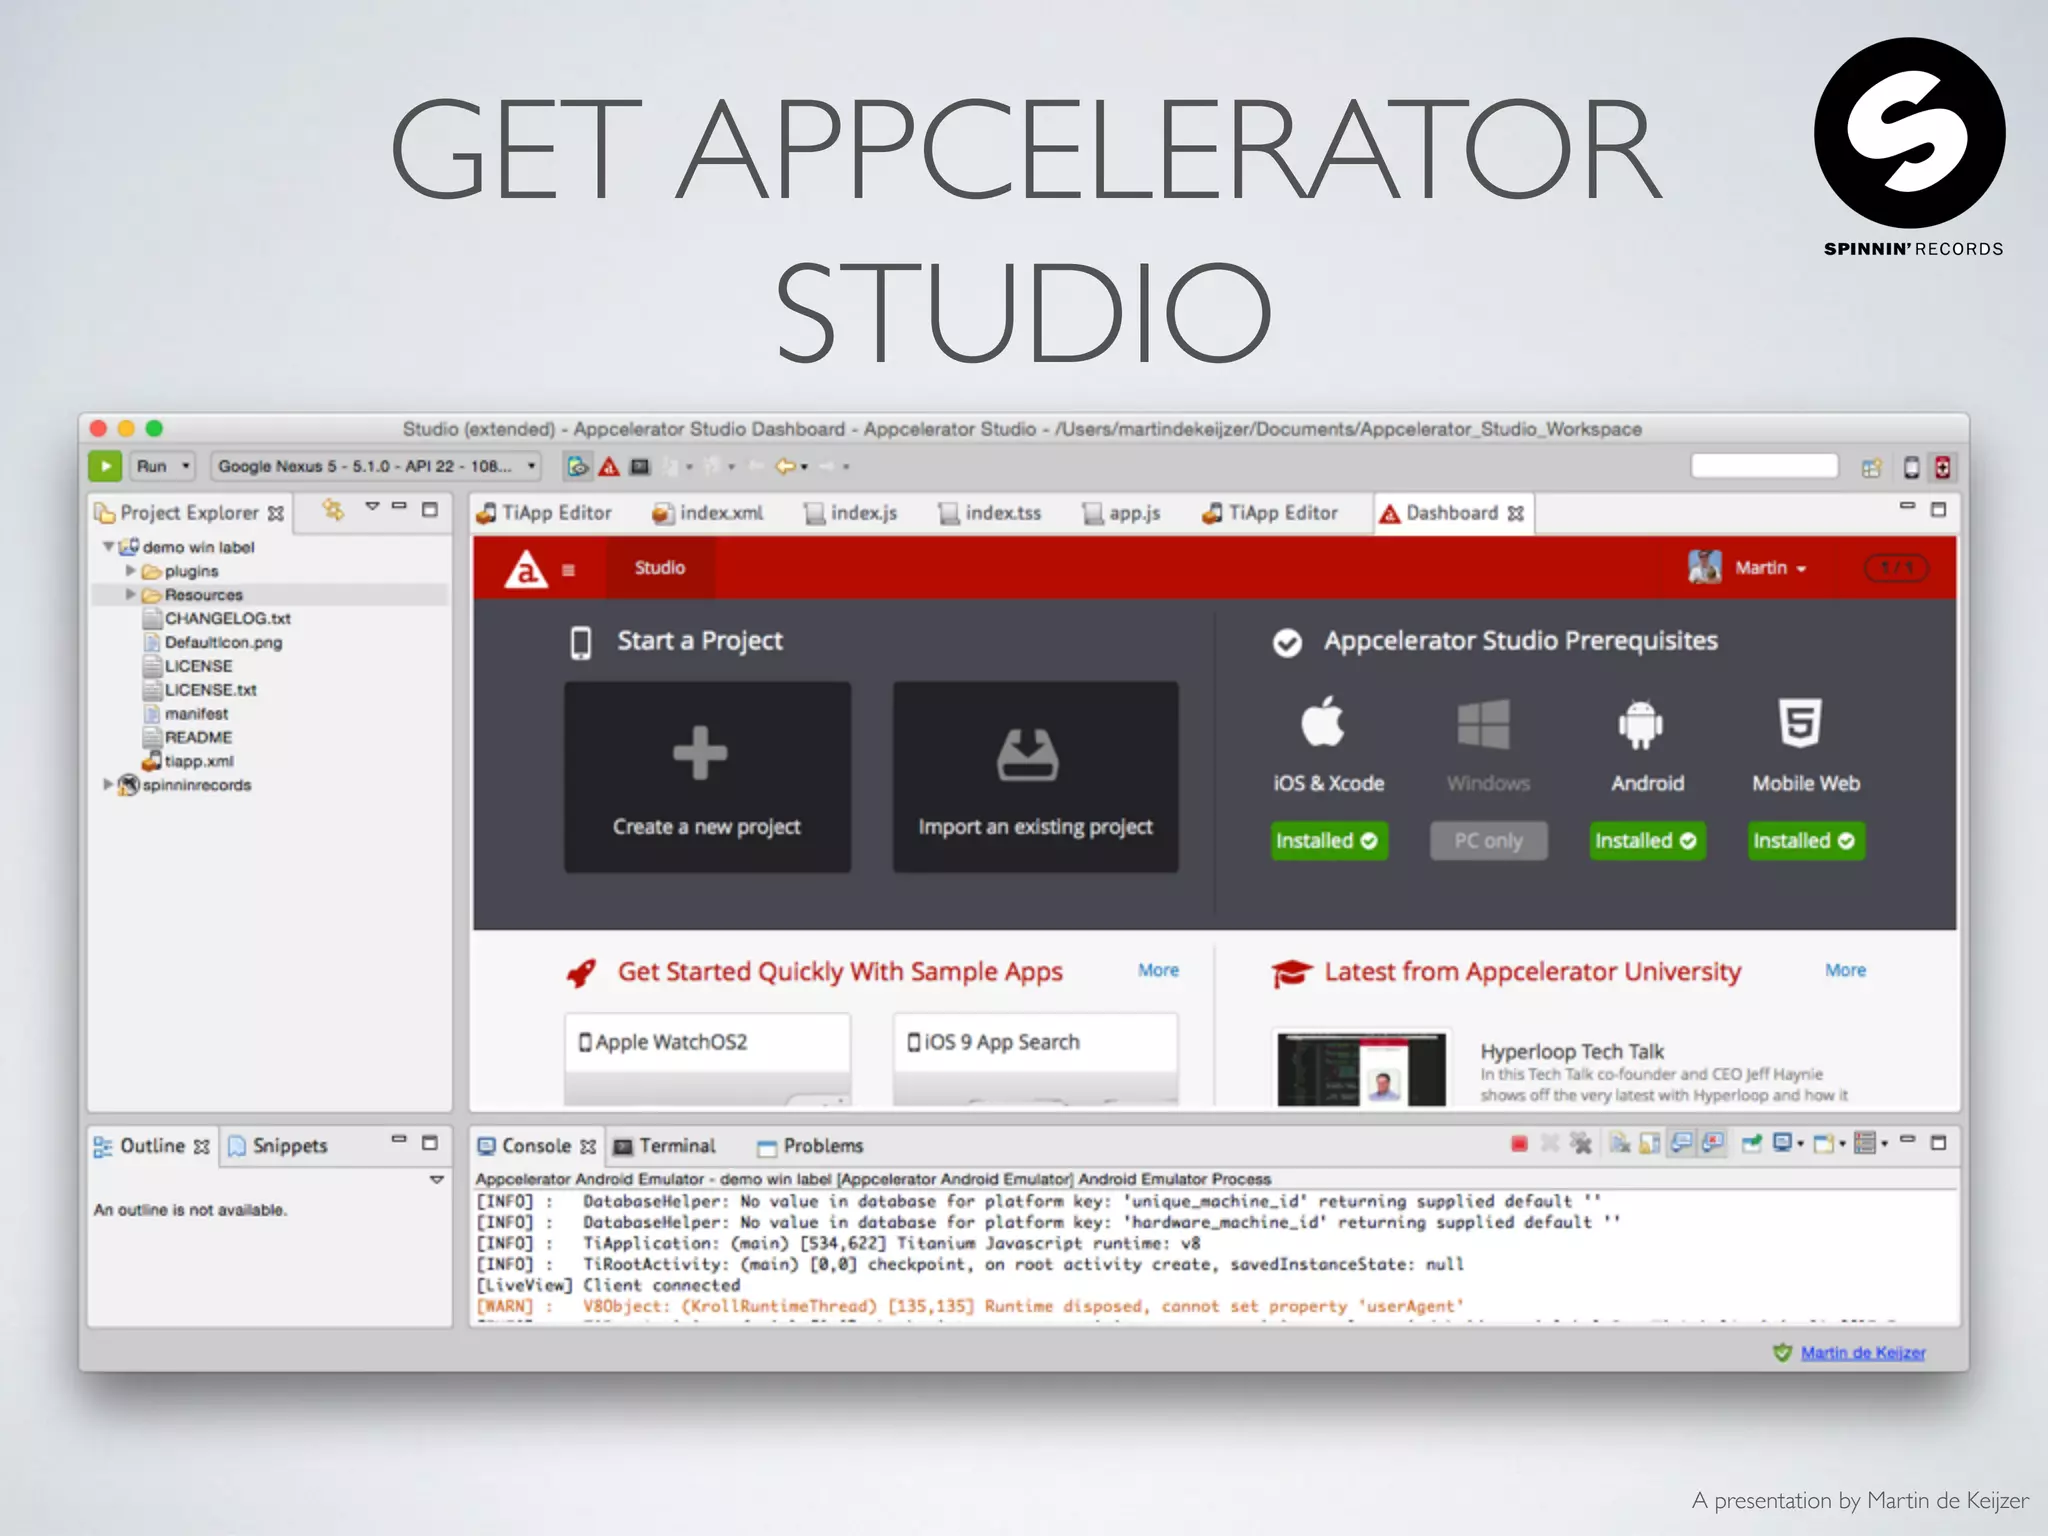Click the red Terminate square in Console toolbar
The width and height of the screenshot is (2048, 1536).
(x=1519, y=1143)
